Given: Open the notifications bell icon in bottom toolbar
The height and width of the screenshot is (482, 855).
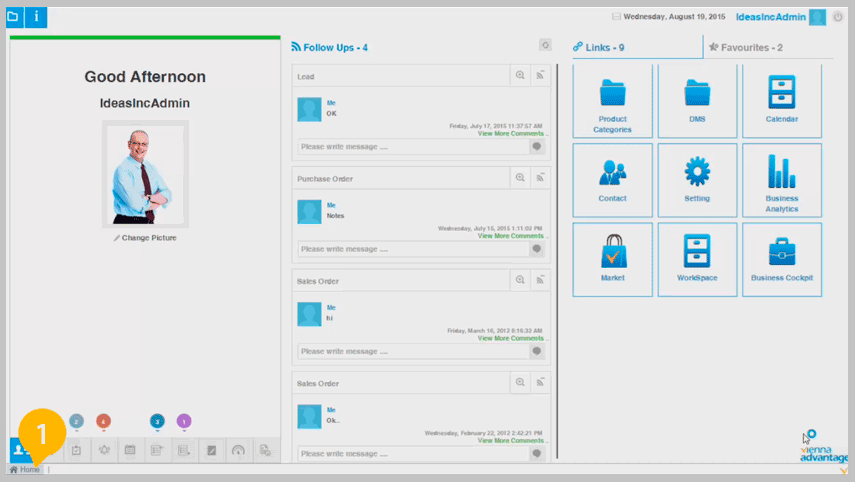Looking at the screenshot, I should click(104, 450).
